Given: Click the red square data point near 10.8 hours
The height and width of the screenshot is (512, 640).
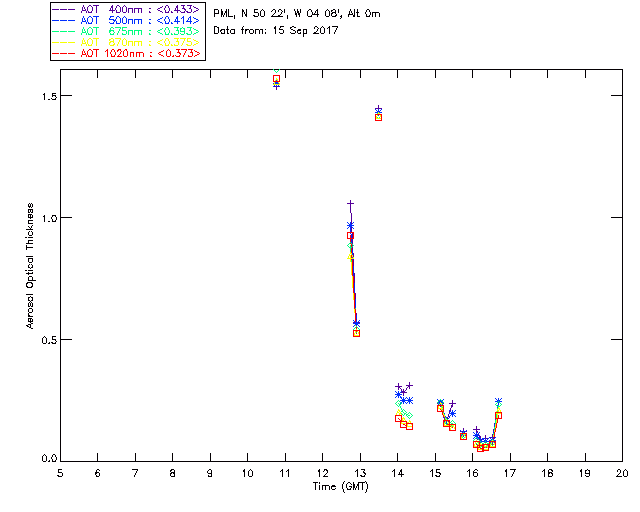Looking at the screenshot, I should (x=276, y=78).
